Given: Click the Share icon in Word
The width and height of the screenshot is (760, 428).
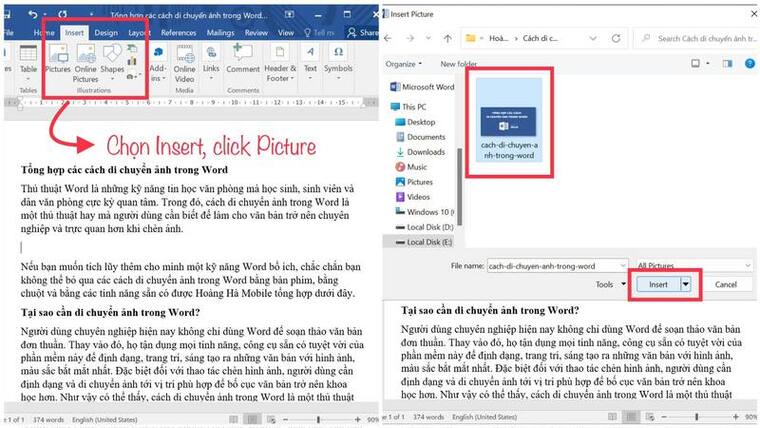Looking at the screenshot, I should (352, 32).
